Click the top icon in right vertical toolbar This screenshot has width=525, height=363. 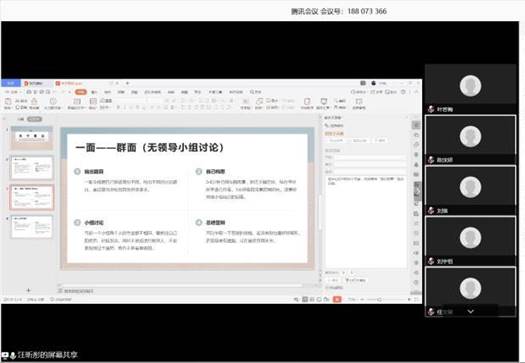pyautogui.click(x=417, y=125)
